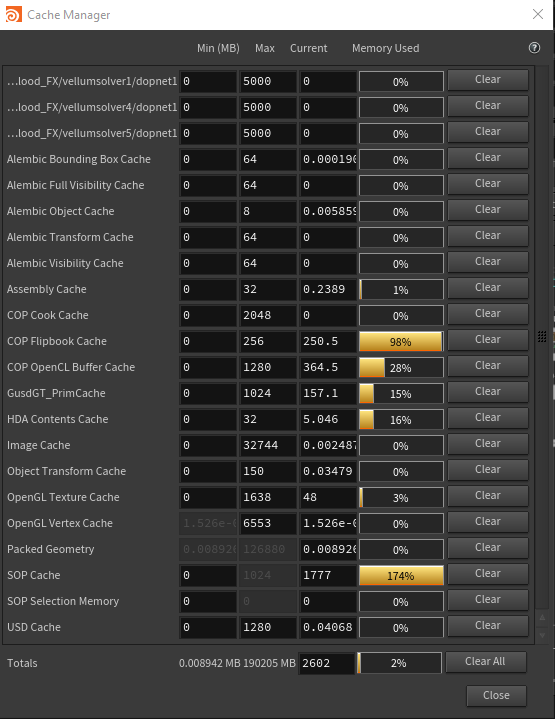The image size is (555, 719).
Task: Click scrollbar up arrow of cache list
Action: pyautogui.click(x=542, y=617)
